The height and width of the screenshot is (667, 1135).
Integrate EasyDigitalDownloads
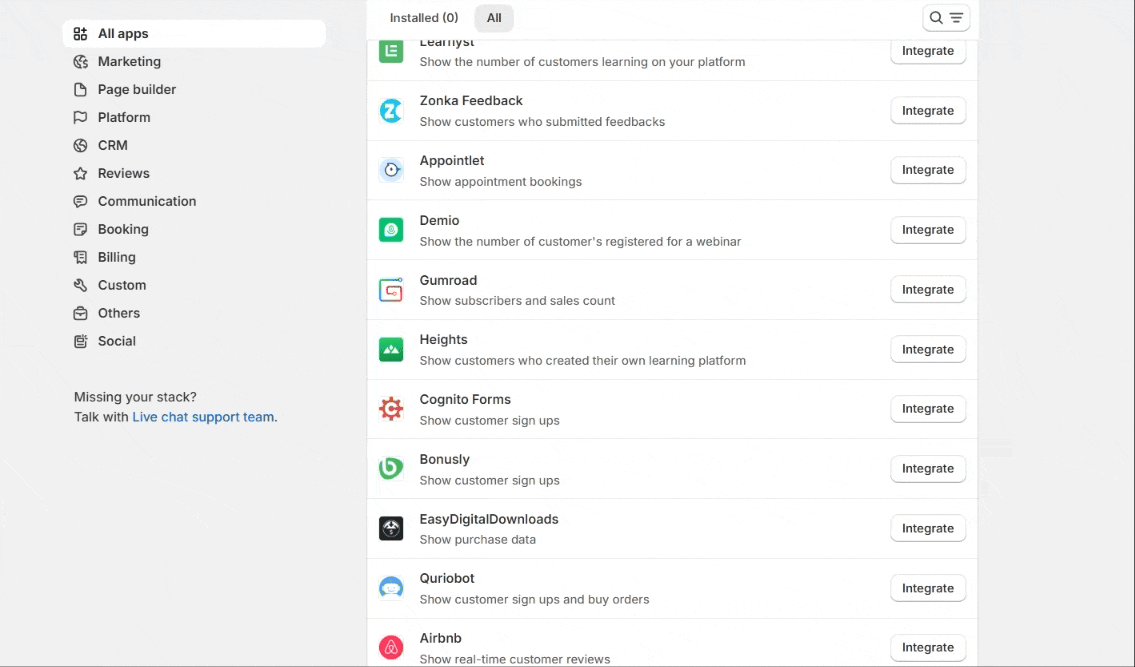pyautogui.click(x=928, y=529)
